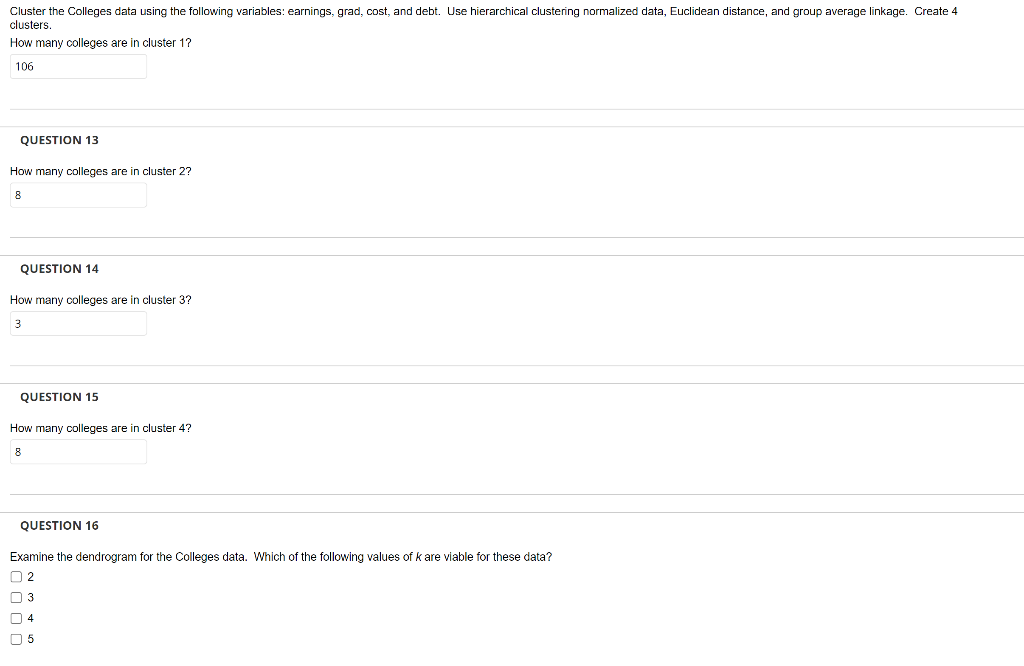This screenshot has width=1024, height=666.
Task: Click the 'How many colleges are in cluster 2?' prompt
Action: pyautogui.click(x=100, y=171)
